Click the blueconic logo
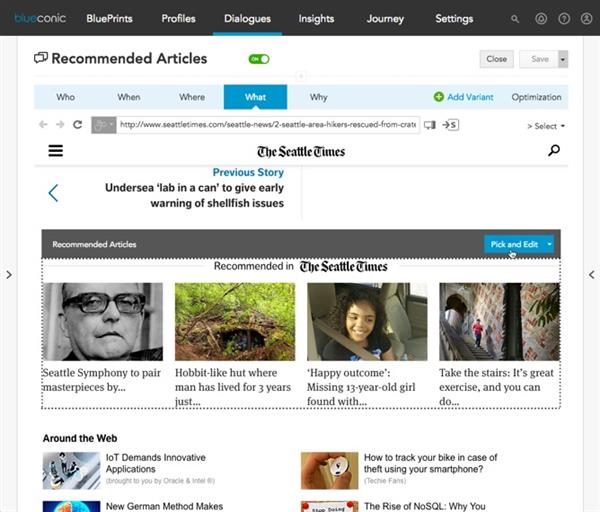Viewport: 600px width, 512px height. pos(40,18)
